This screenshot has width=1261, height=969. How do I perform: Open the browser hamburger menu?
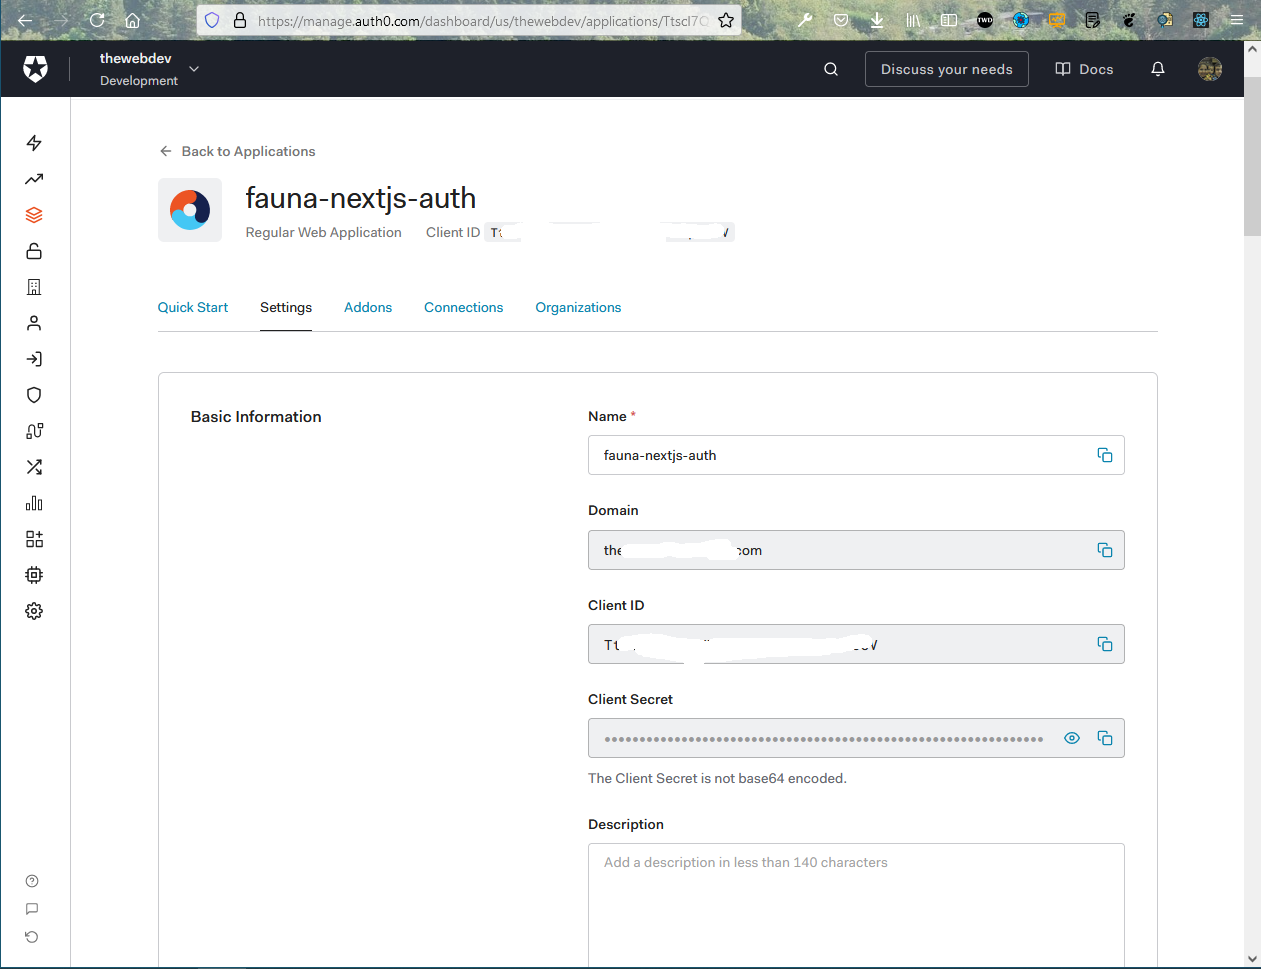click(x=1237, y=20)
